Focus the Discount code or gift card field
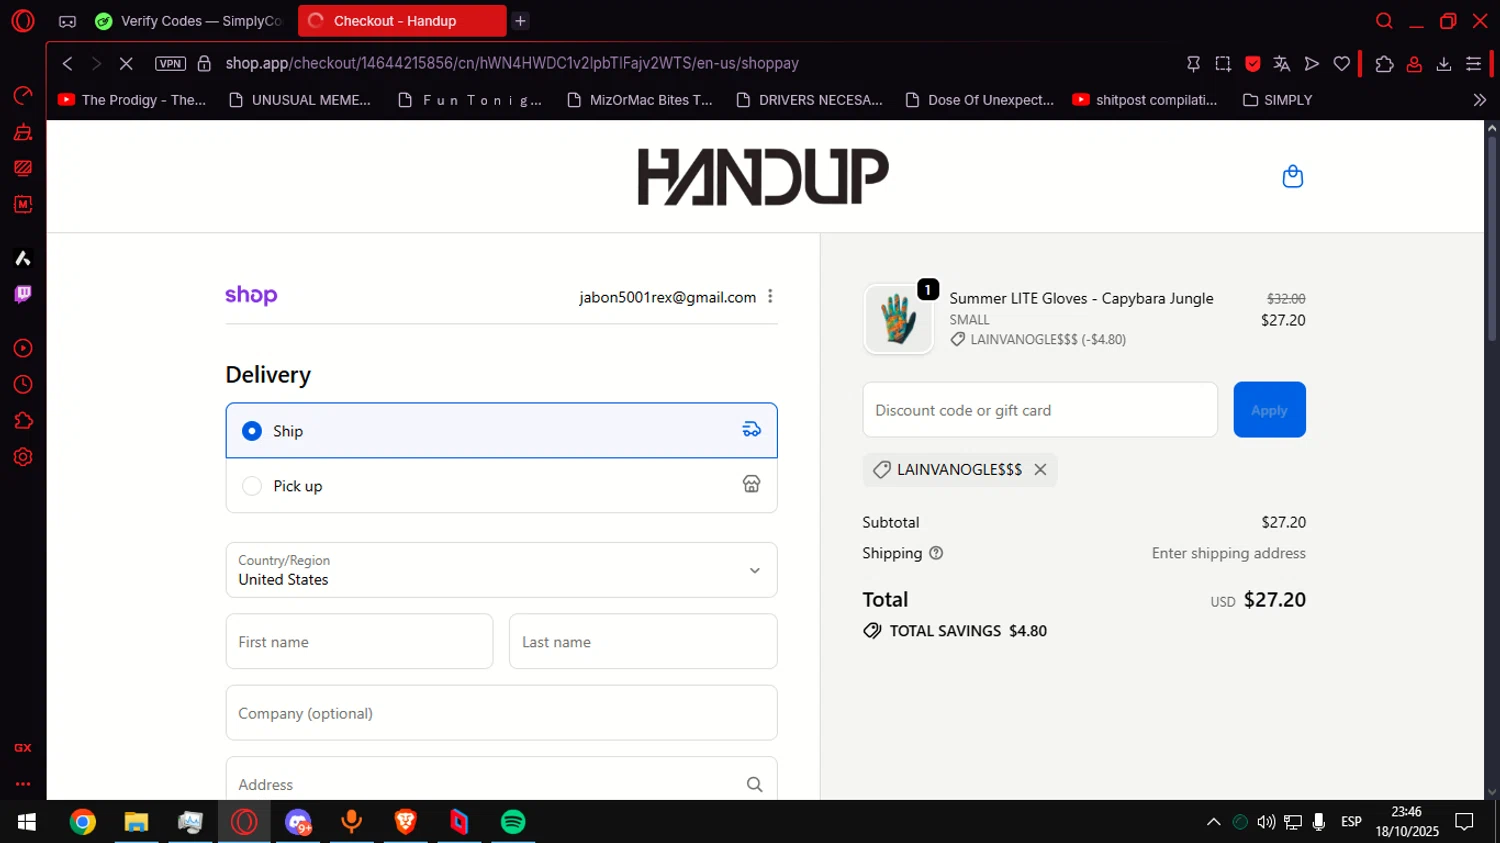 click(x=1040, y=410)
